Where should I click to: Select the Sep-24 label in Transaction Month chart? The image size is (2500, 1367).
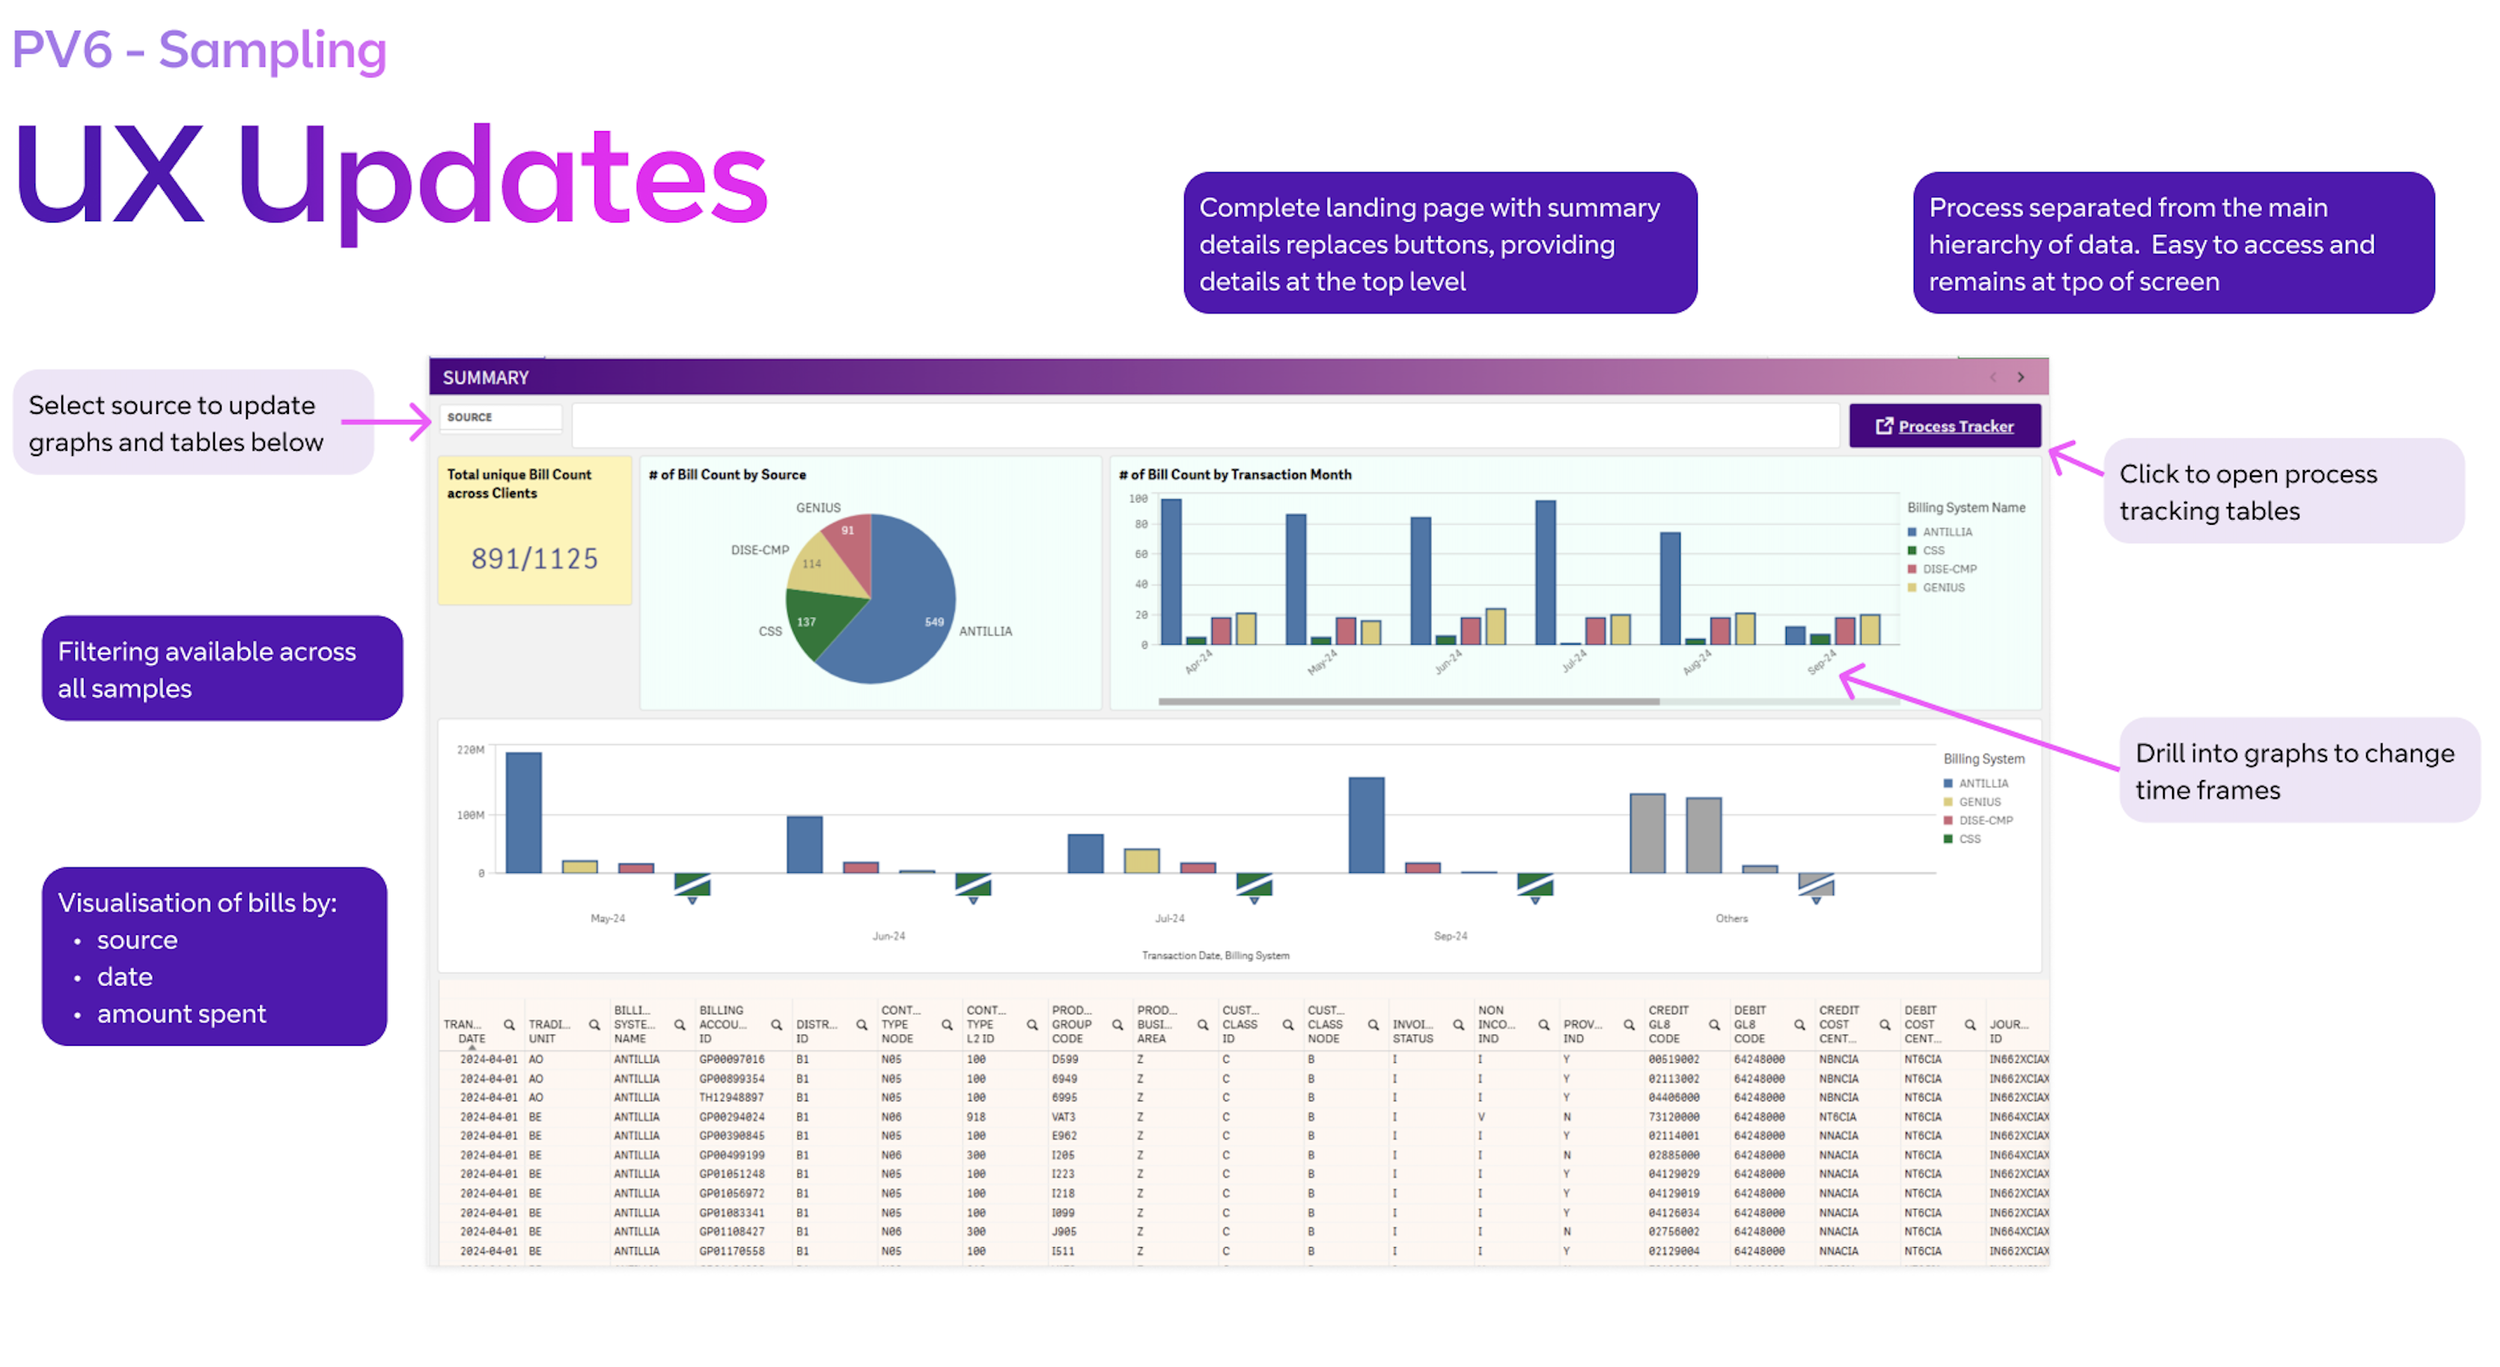pos(1822,662)
